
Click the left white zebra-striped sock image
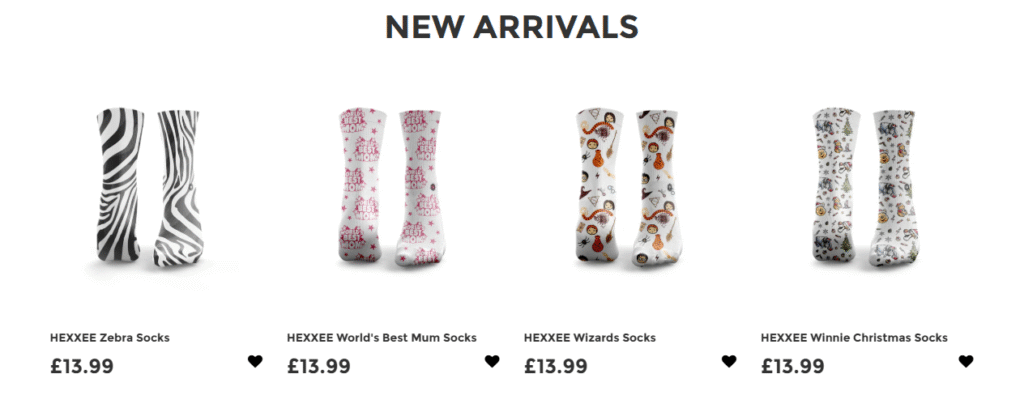[x=120, y=185]
